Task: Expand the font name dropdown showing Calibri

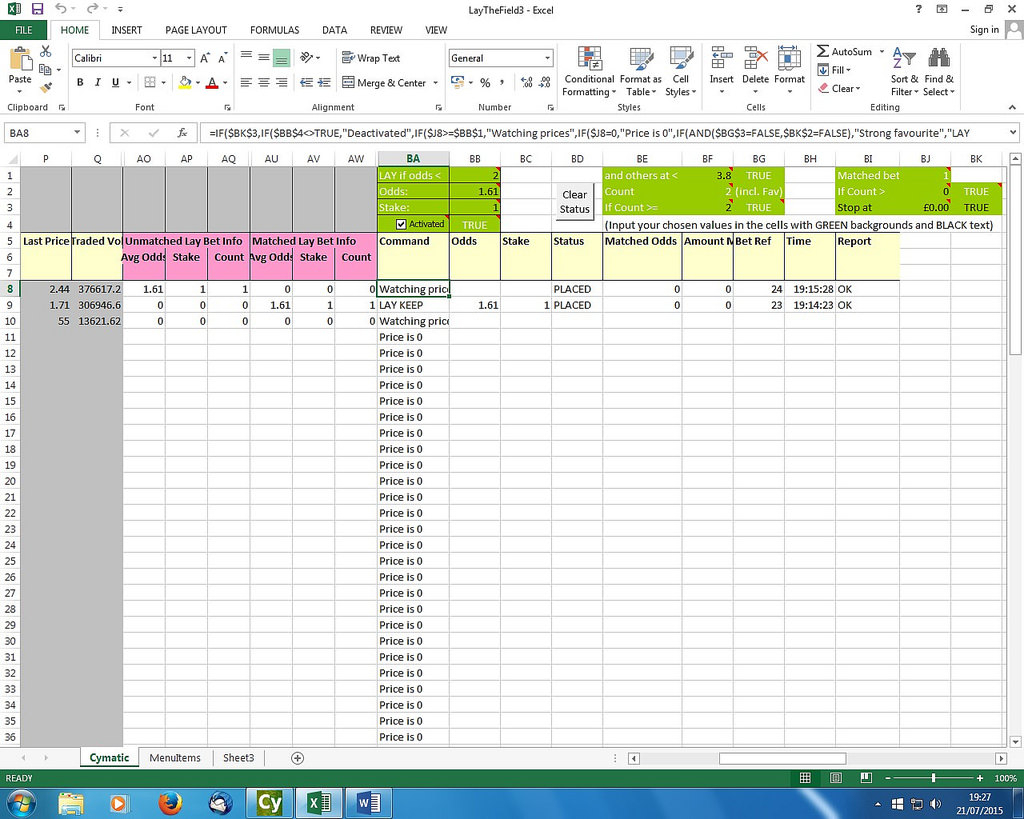Action: pos(154,58)
